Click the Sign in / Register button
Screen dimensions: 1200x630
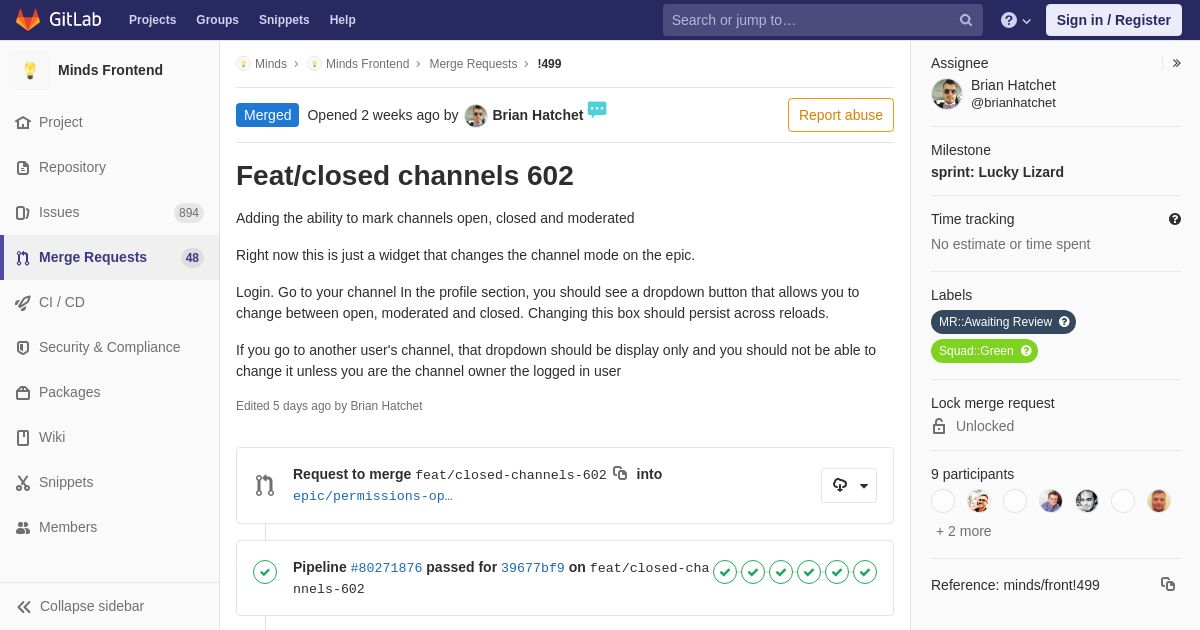pyautogui.click(x=1113, y=20)
